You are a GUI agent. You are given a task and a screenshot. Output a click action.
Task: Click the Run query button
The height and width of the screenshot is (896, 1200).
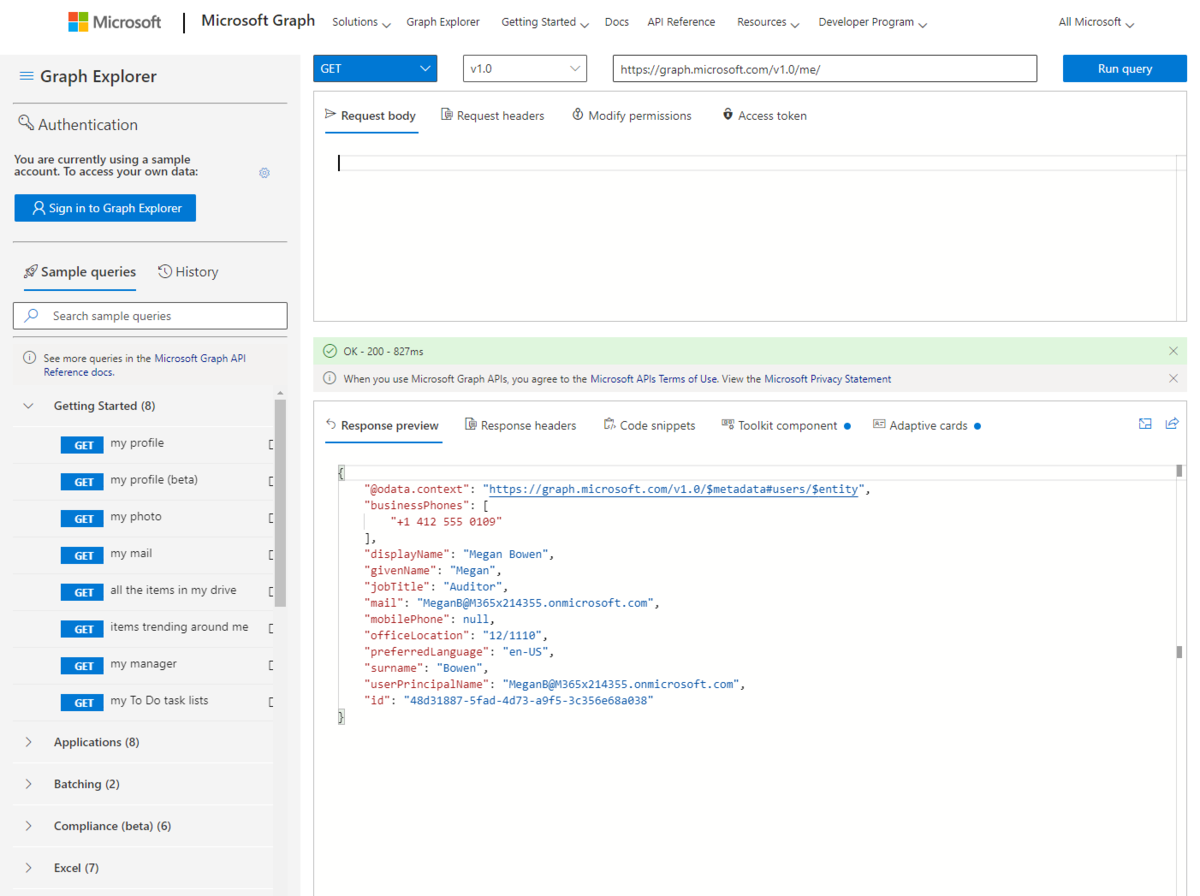pos(1124,68)
